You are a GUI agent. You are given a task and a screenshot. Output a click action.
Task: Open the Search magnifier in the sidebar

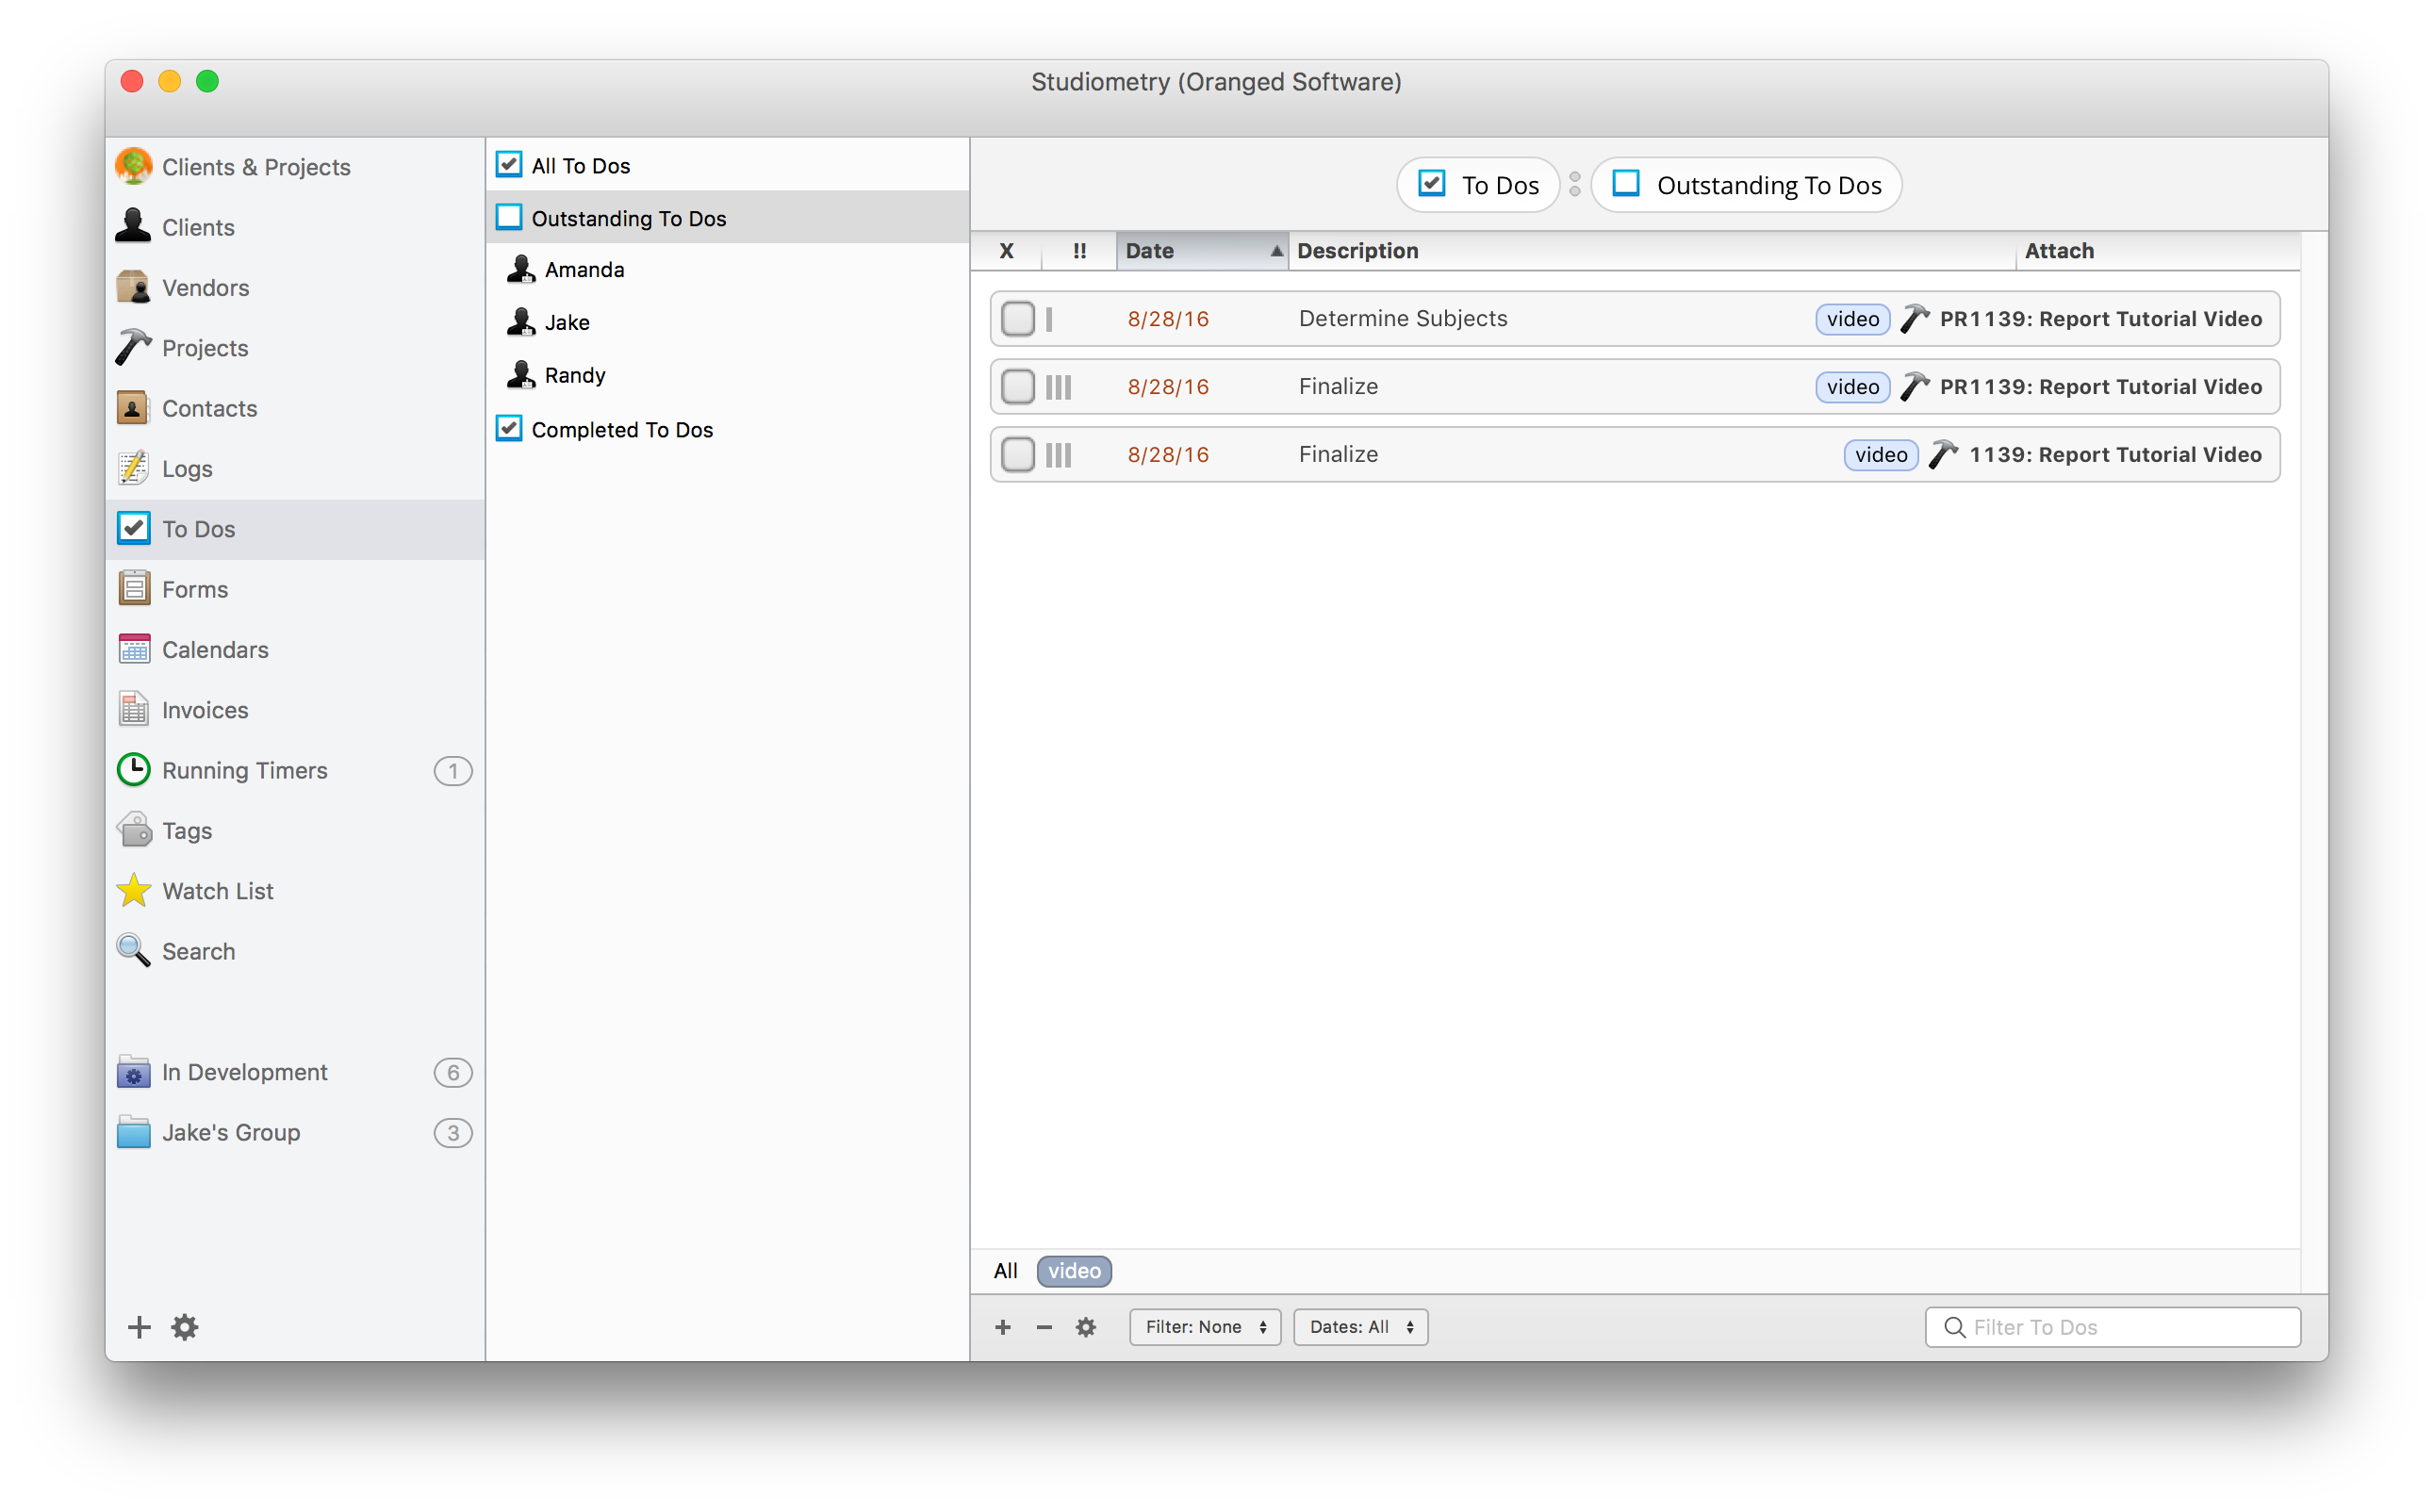133,950
